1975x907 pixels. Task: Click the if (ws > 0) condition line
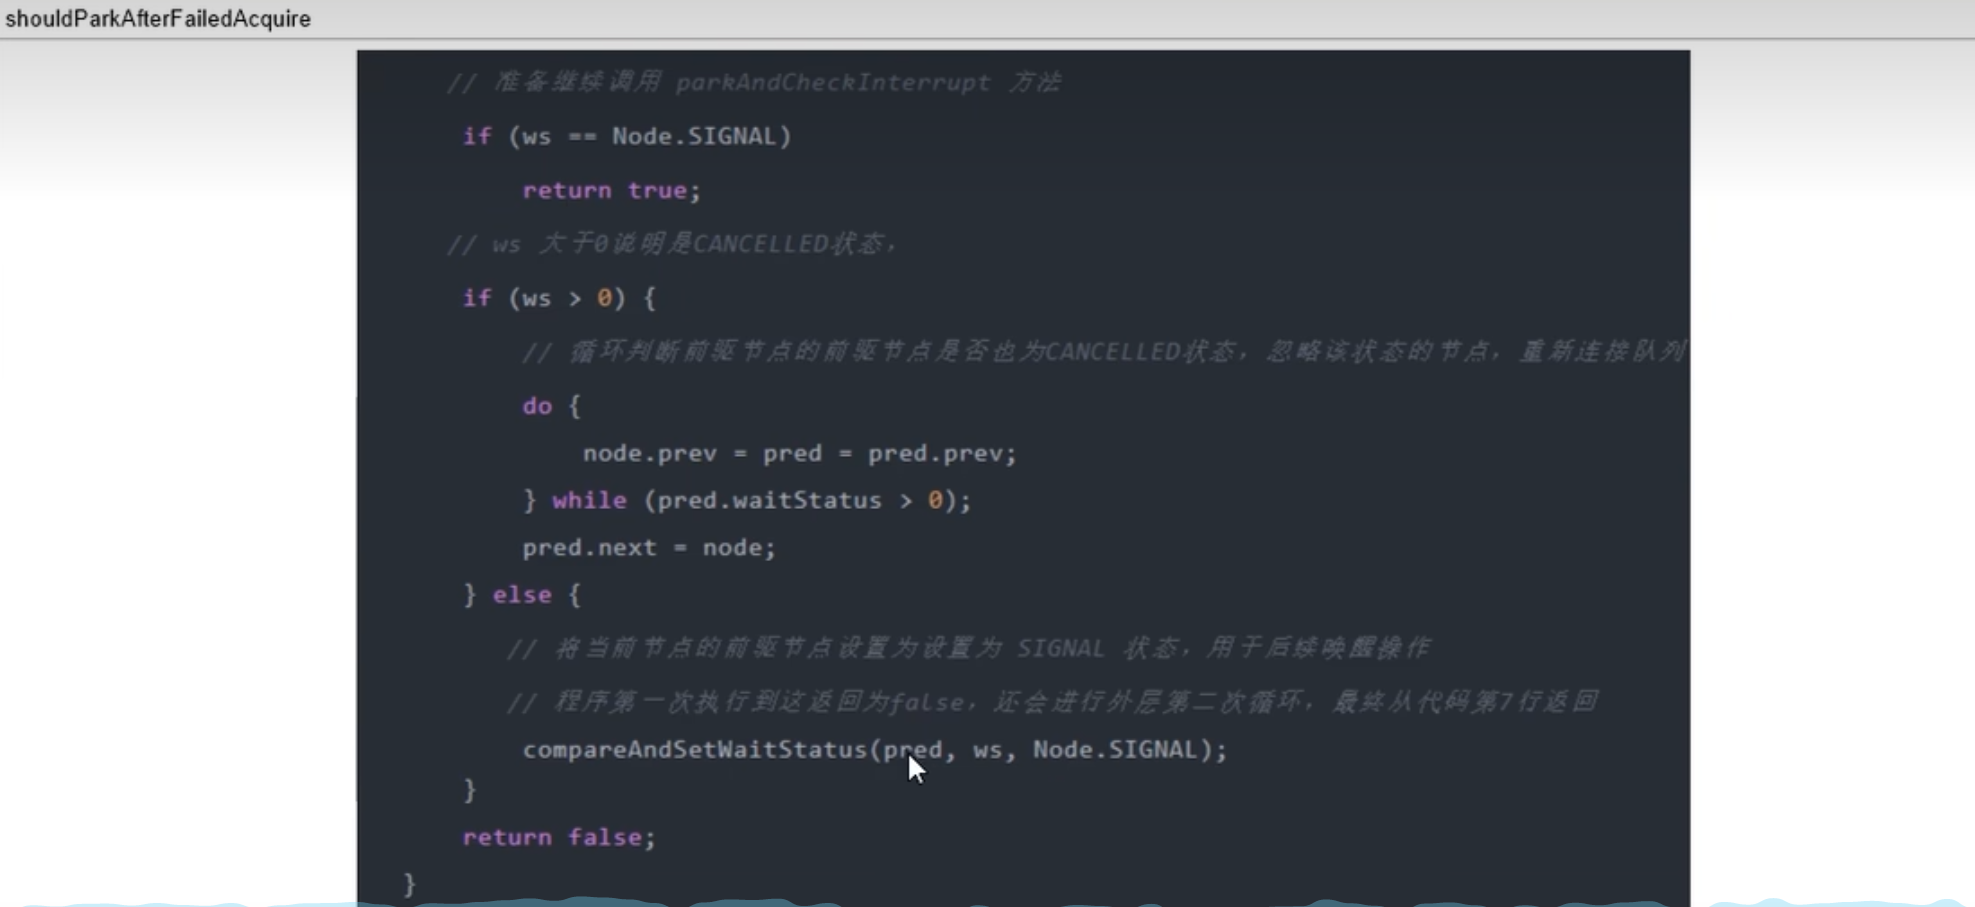555,297
